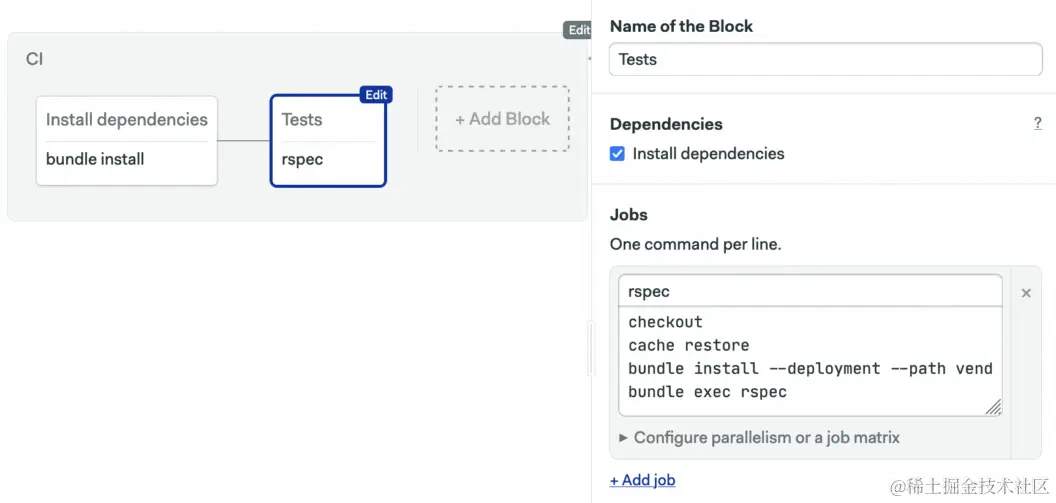Image resolution: width=1056 pixels, height=503 pixels.
Task: Click the gray Edit badge on CI pipeline
Action: 579,30
